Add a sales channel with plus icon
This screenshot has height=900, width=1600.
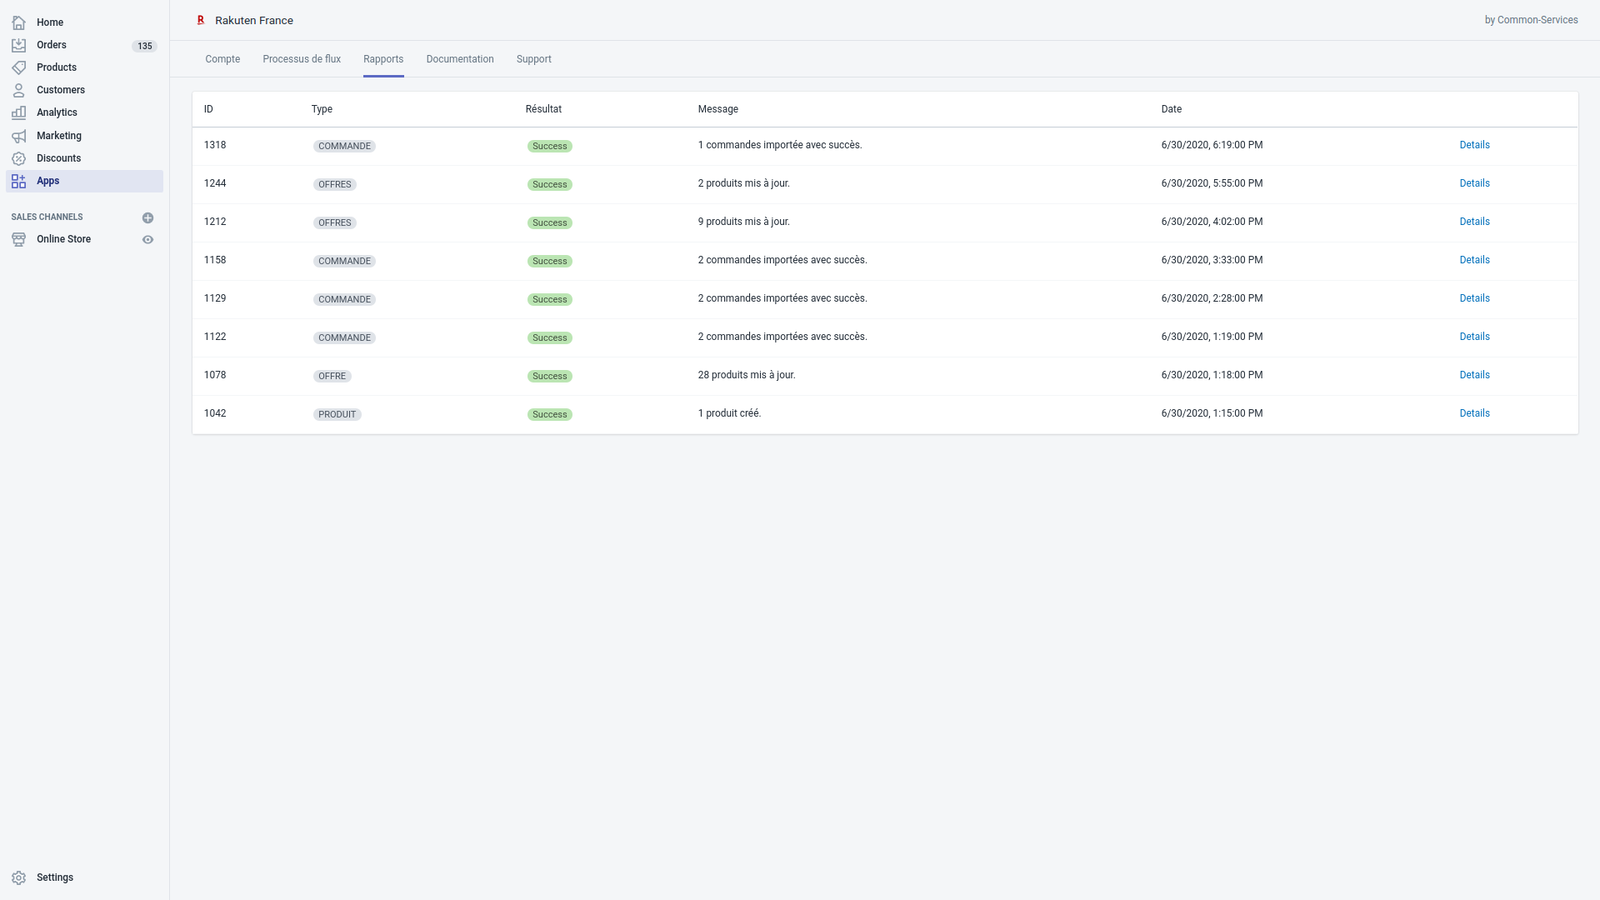tap(148, 217)
